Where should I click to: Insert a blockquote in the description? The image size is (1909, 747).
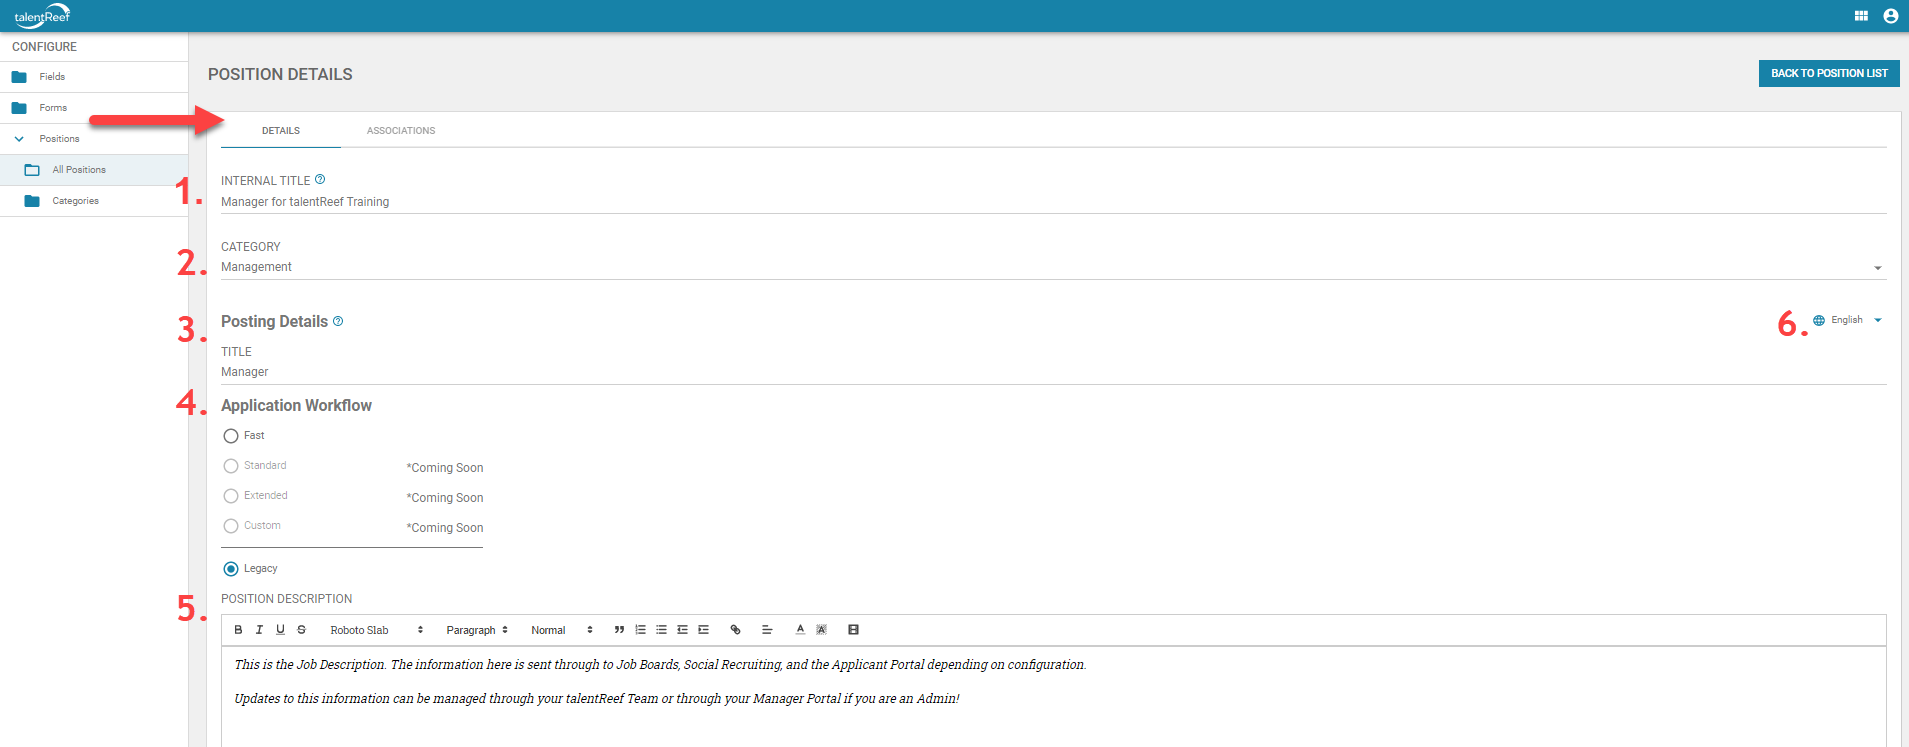click(x=619, y=630)
